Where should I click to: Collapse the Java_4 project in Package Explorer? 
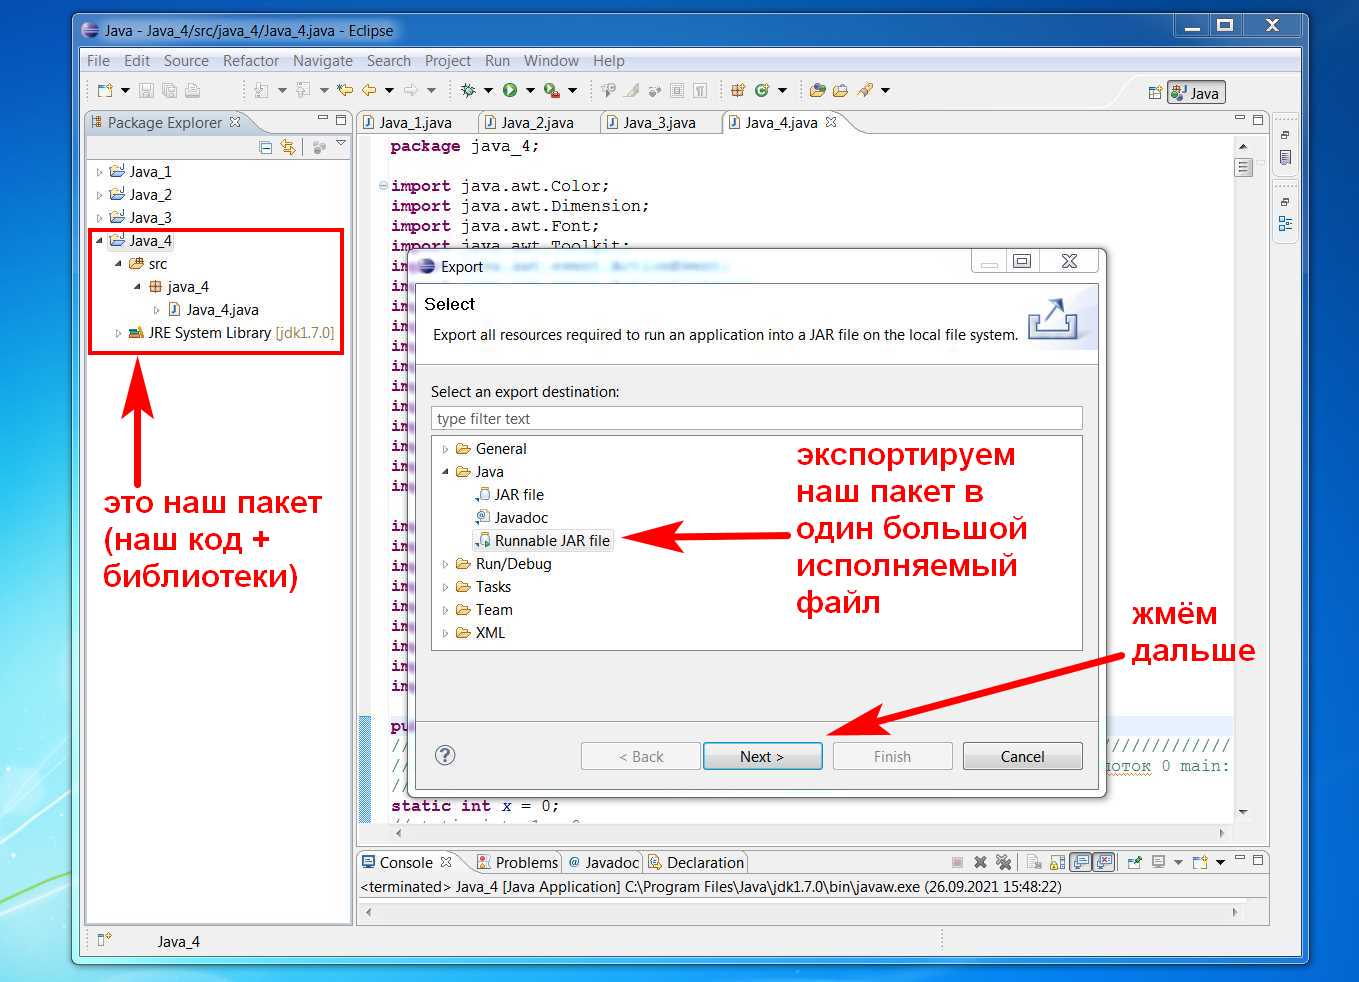pos(99,241)
